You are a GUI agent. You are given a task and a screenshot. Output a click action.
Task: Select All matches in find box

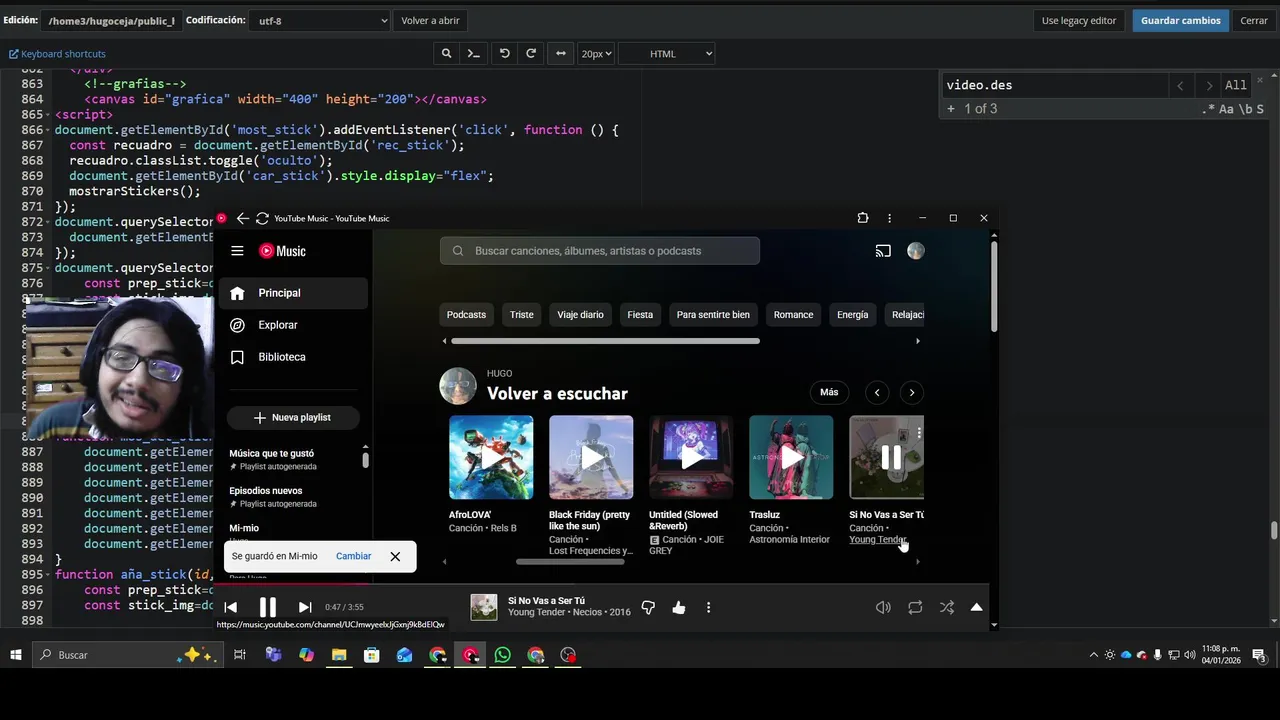coord(1236,86)
